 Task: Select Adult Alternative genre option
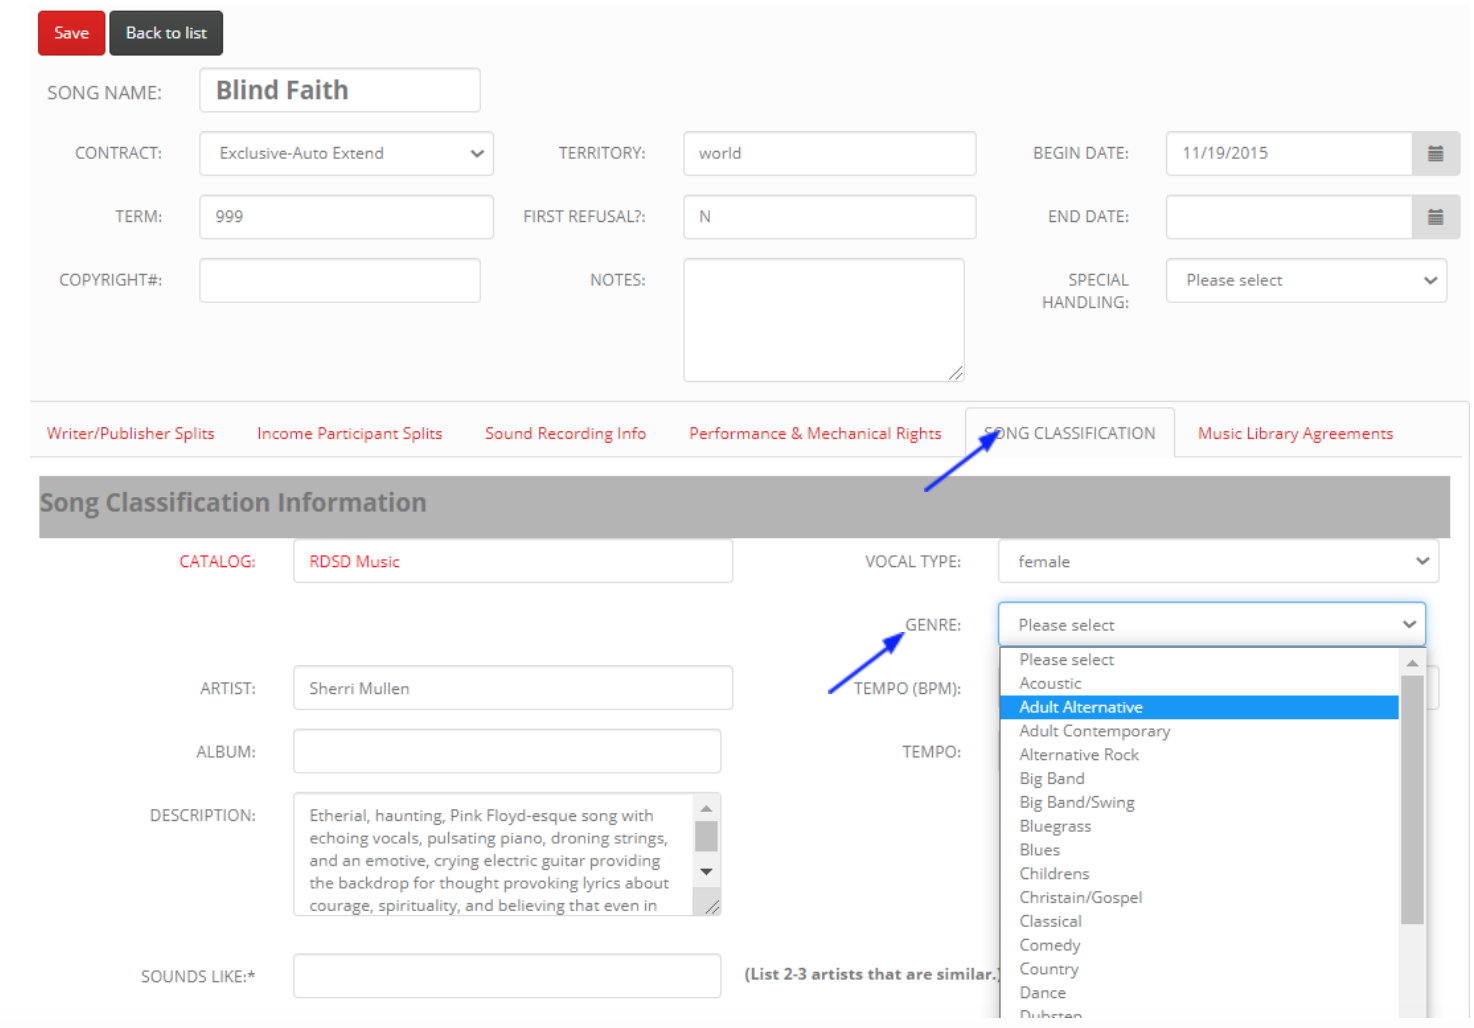click(1081, 708)
